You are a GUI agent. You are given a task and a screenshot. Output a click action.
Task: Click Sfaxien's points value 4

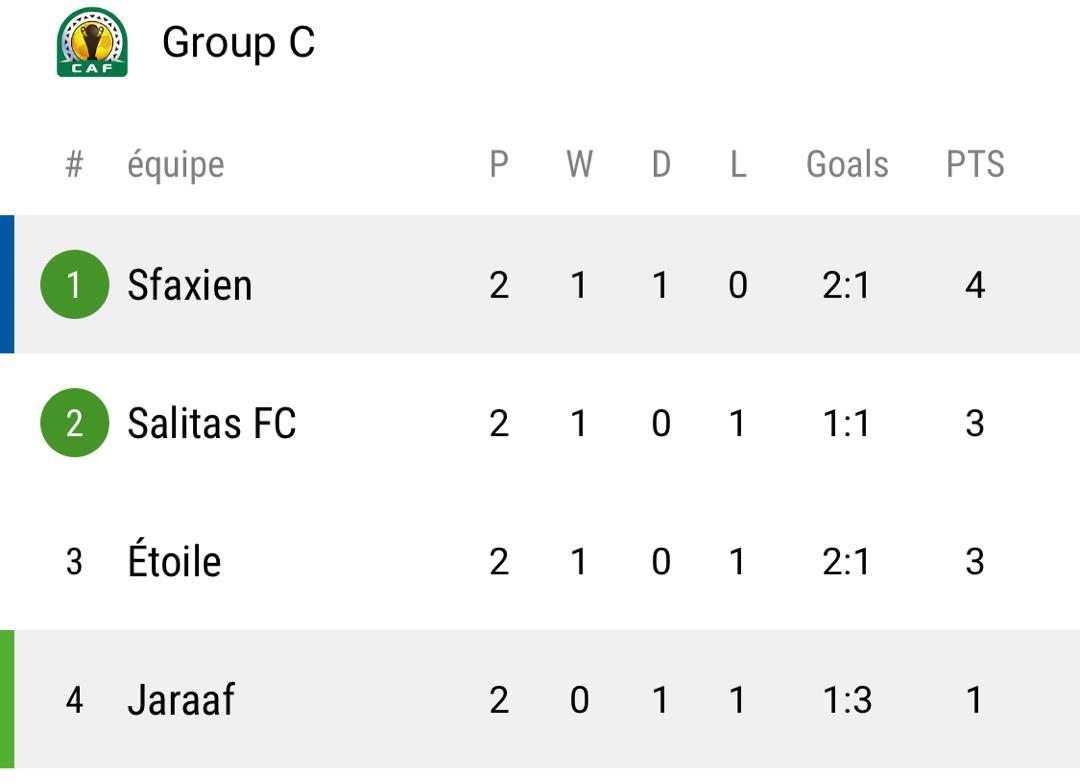[x=975, y=285]
